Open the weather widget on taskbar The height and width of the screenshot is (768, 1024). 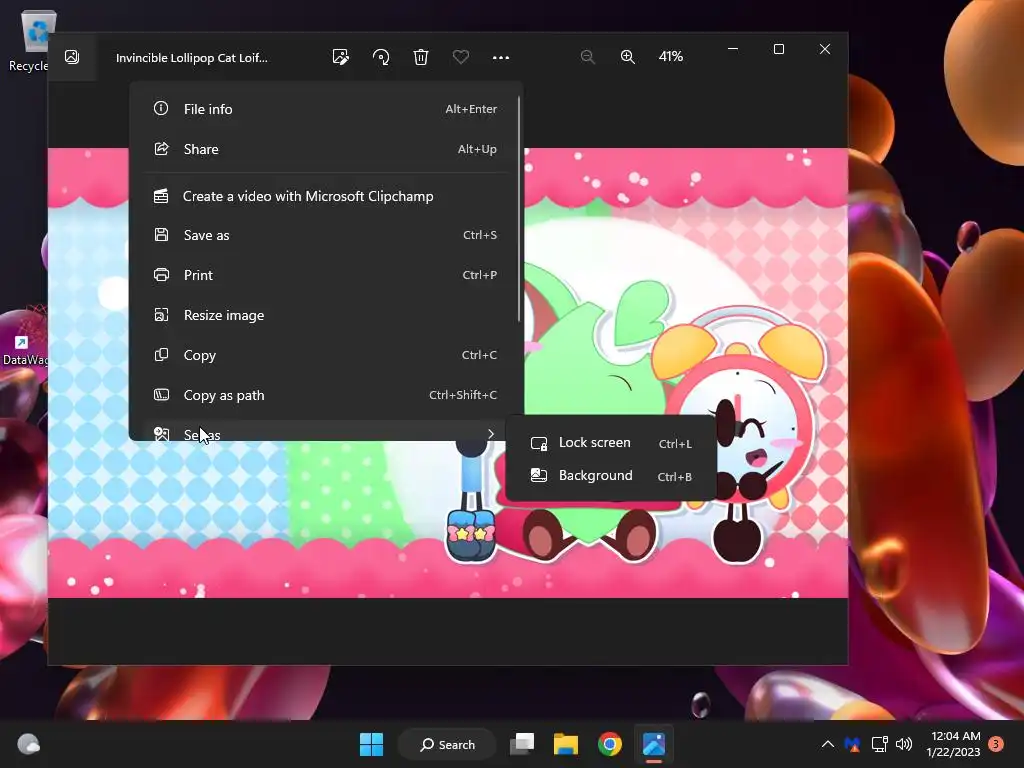click(x=28, y=744)
